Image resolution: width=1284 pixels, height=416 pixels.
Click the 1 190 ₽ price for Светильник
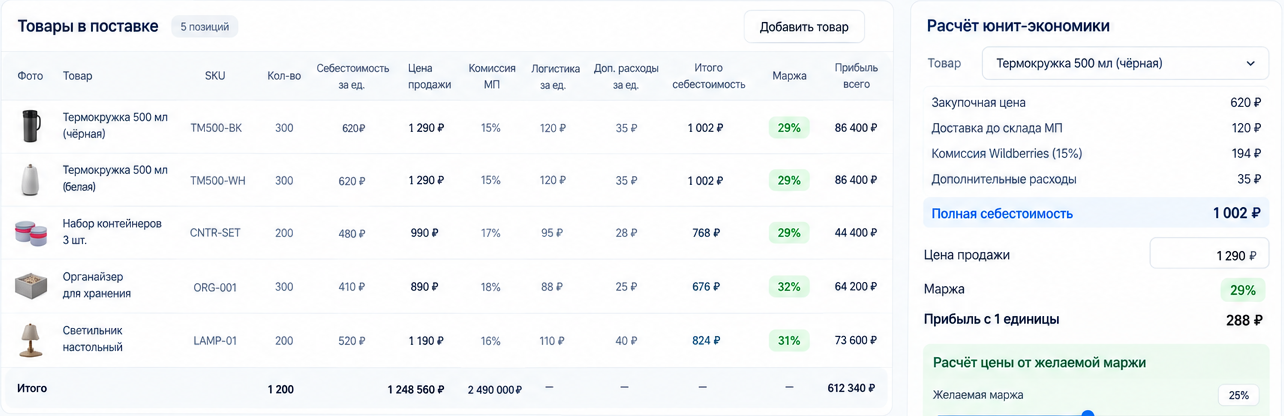point(426,340)
